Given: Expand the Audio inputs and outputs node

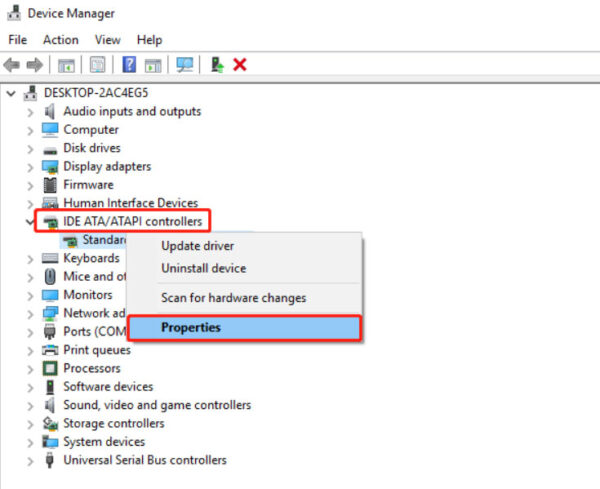Looking at the screenshot, I should pos(30,112).
